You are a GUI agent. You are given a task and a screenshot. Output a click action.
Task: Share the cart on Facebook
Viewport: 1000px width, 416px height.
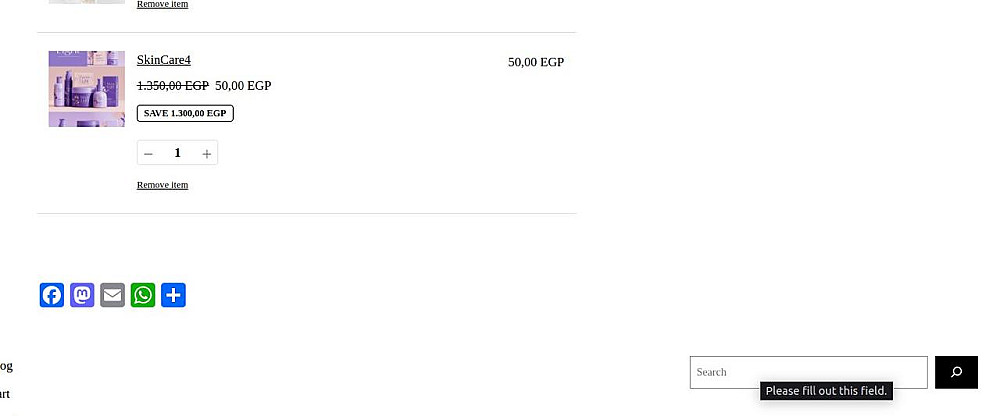click(x=52, y=295)
